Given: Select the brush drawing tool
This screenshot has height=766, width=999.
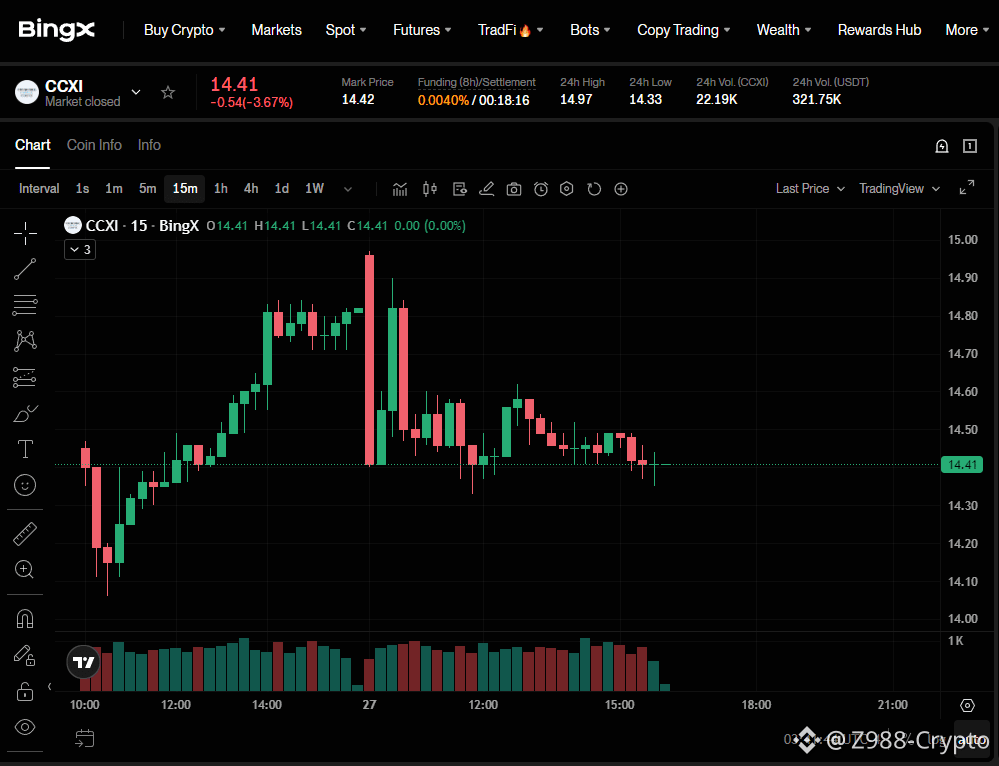Looking at the screenshot, I should (x=25, y=414).
